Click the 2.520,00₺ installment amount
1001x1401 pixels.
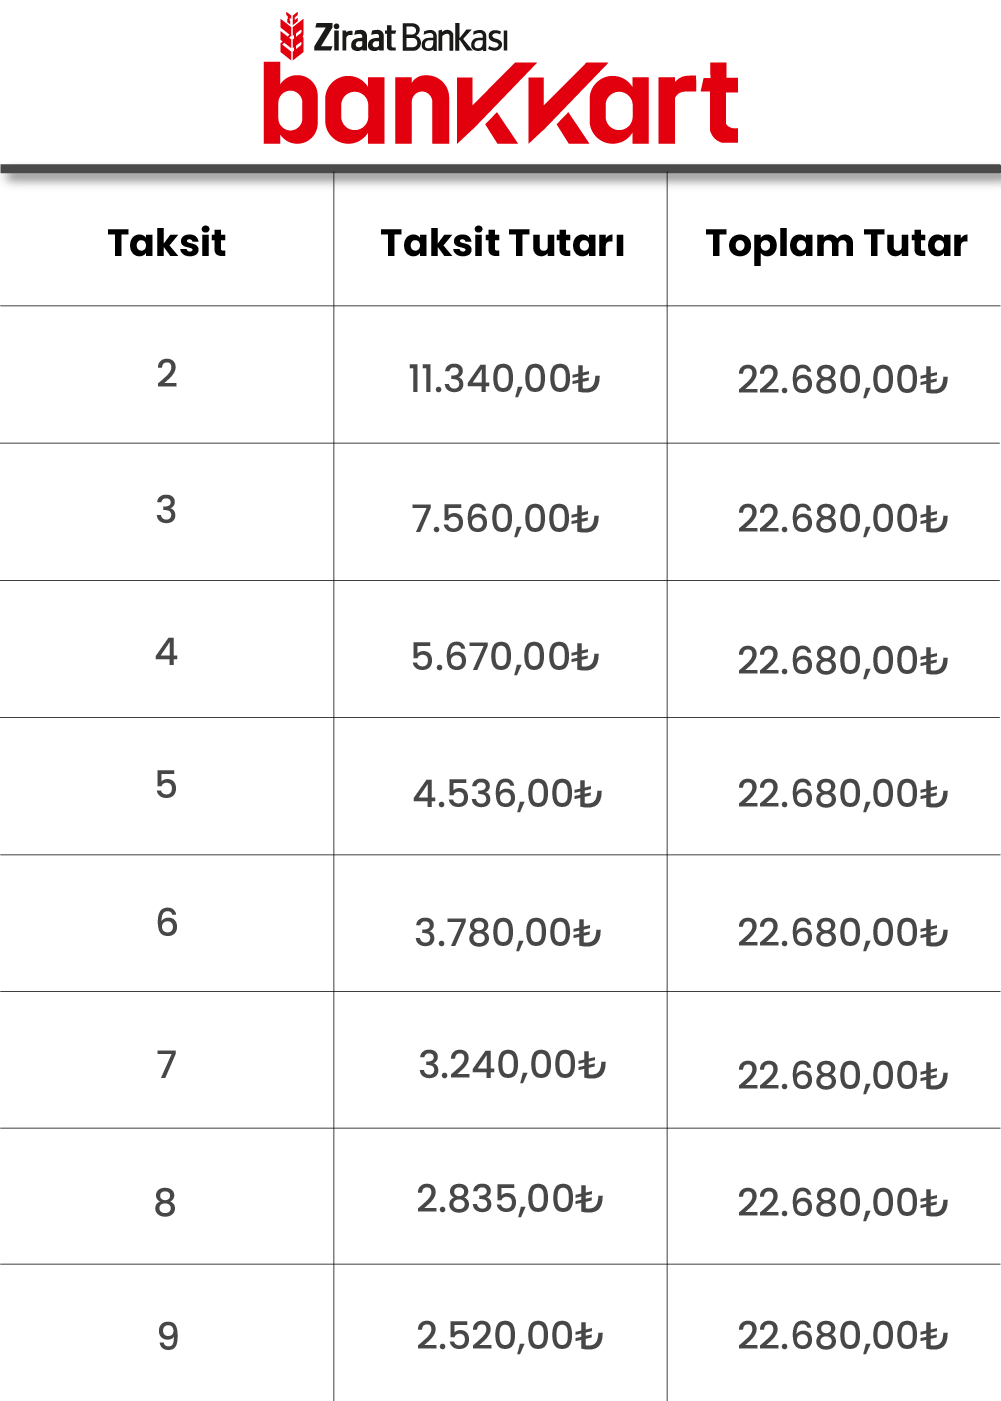coord(510,1336)
